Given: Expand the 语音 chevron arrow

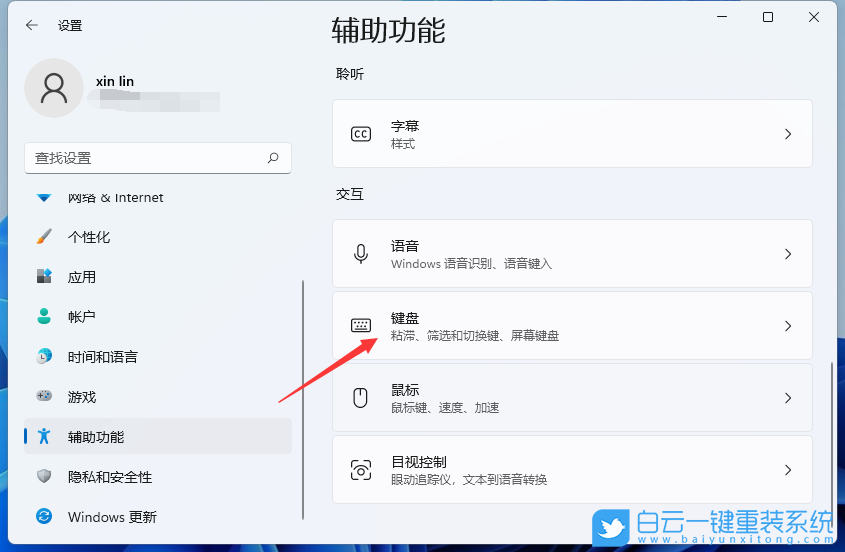Looking at the screenshot, I should click(788, 253).
